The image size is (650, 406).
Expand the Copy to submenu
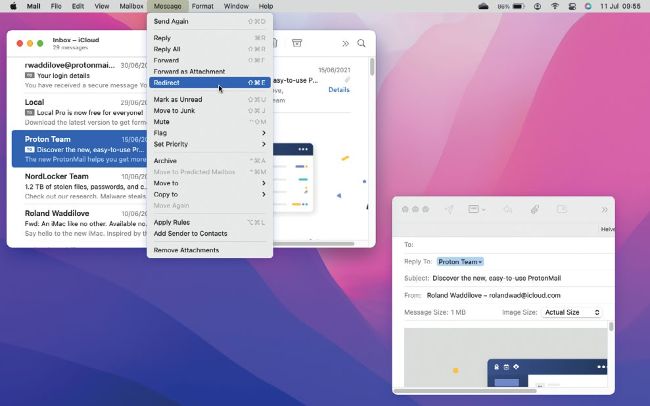point(210,194)
